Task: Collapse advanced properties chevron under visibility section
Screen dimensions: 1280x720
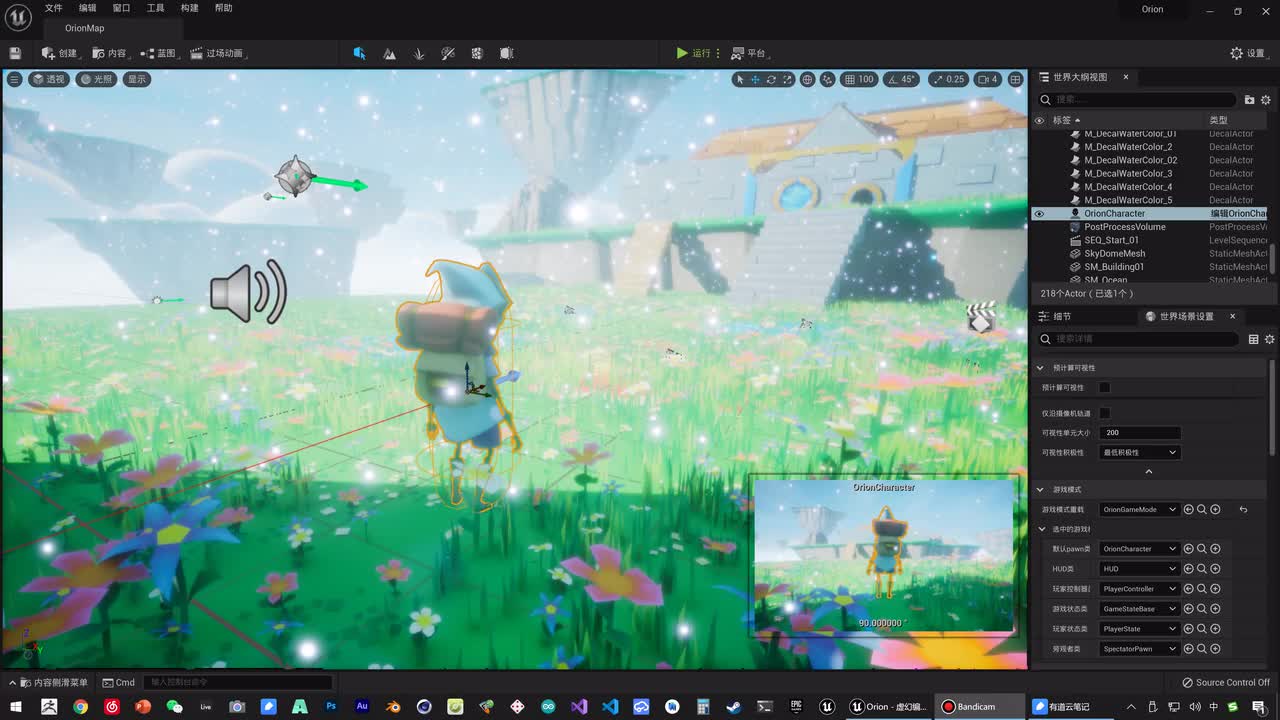Action: point(1148,472)
